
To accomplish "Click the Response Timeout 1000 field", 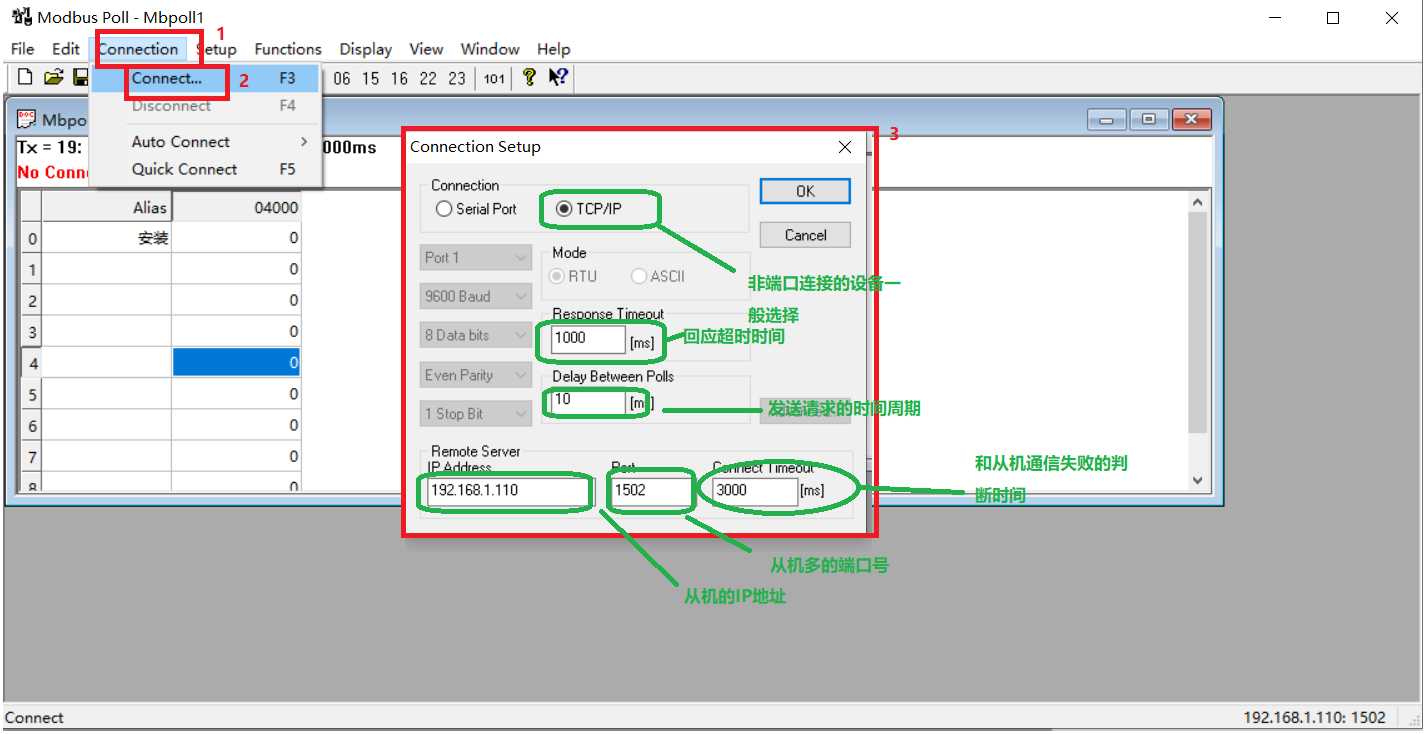I will point(588,339).
